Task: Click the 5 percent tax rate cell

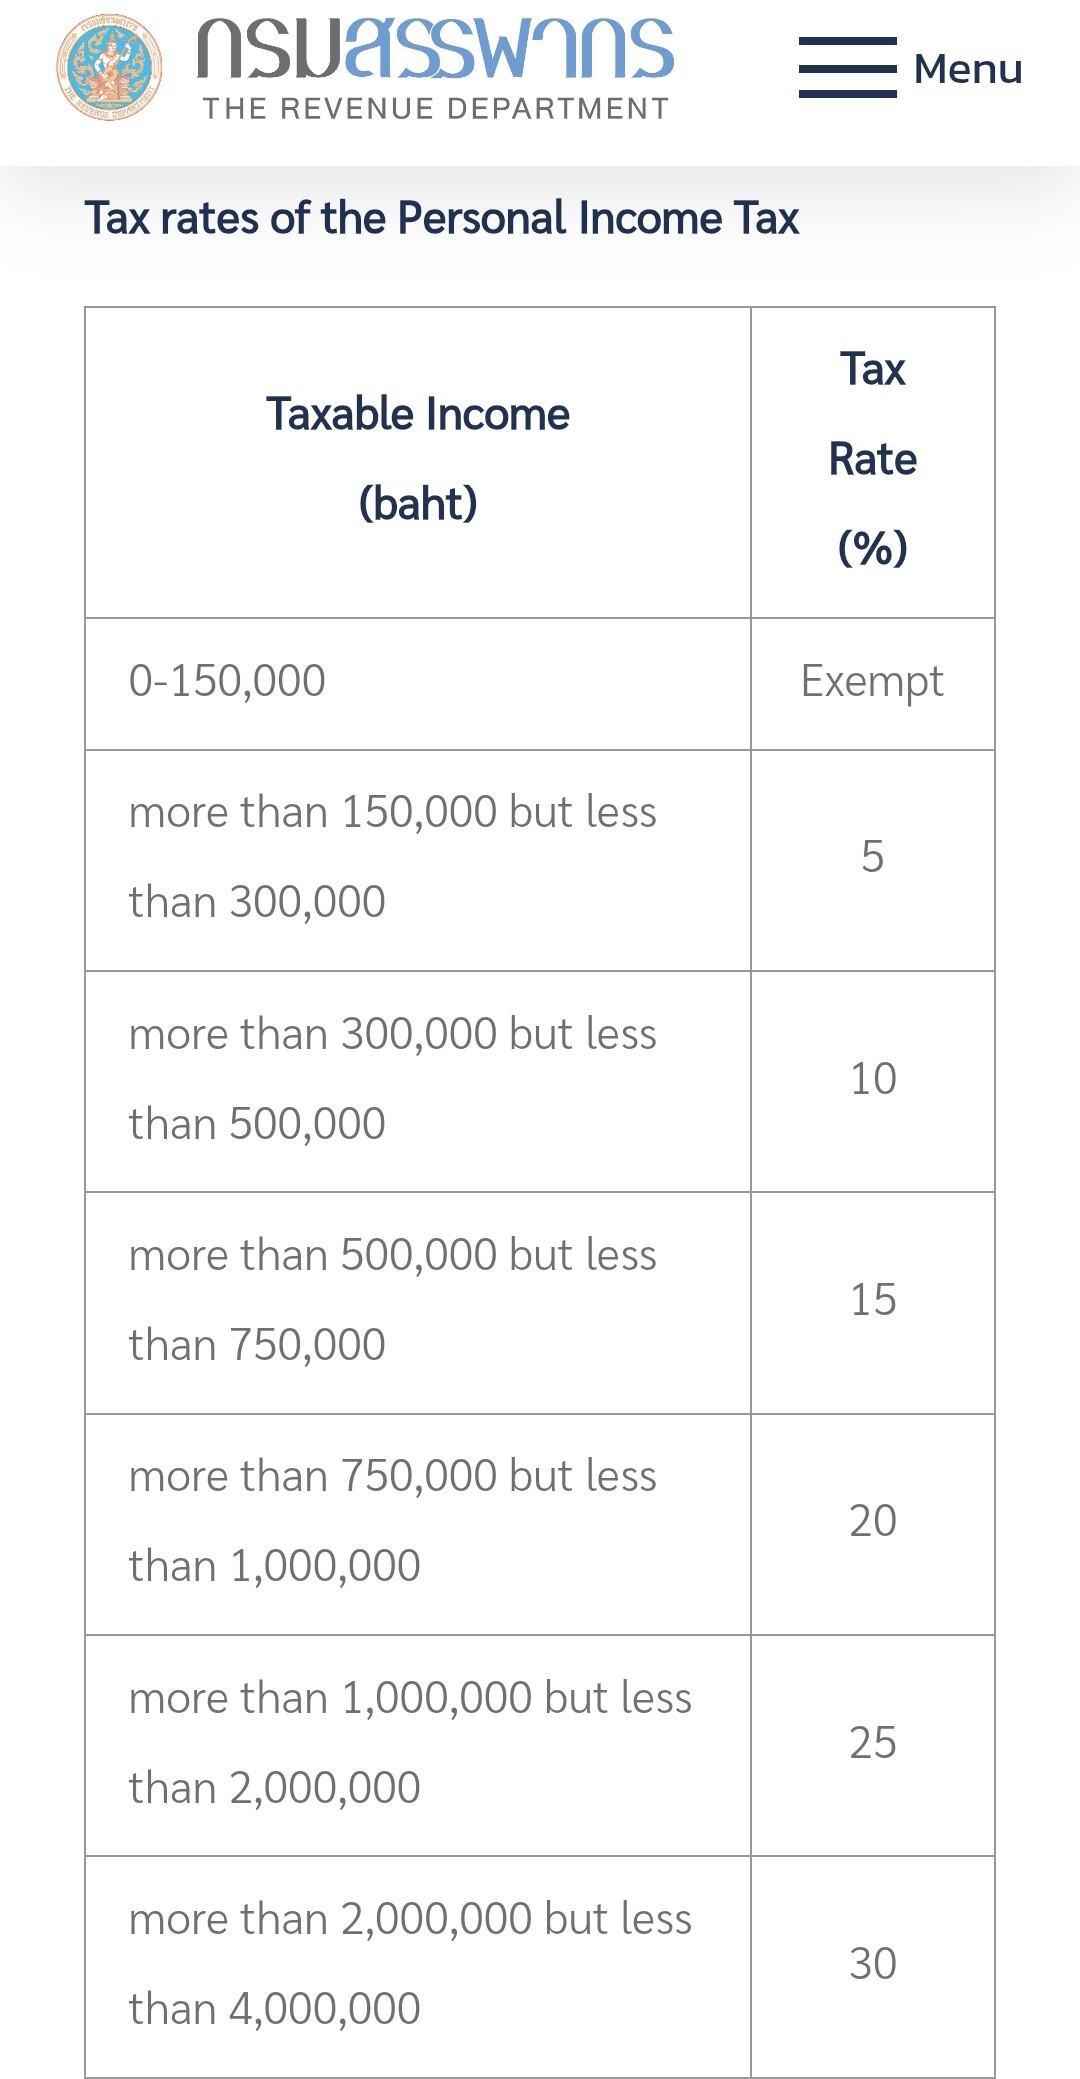Action: point(872,857)
